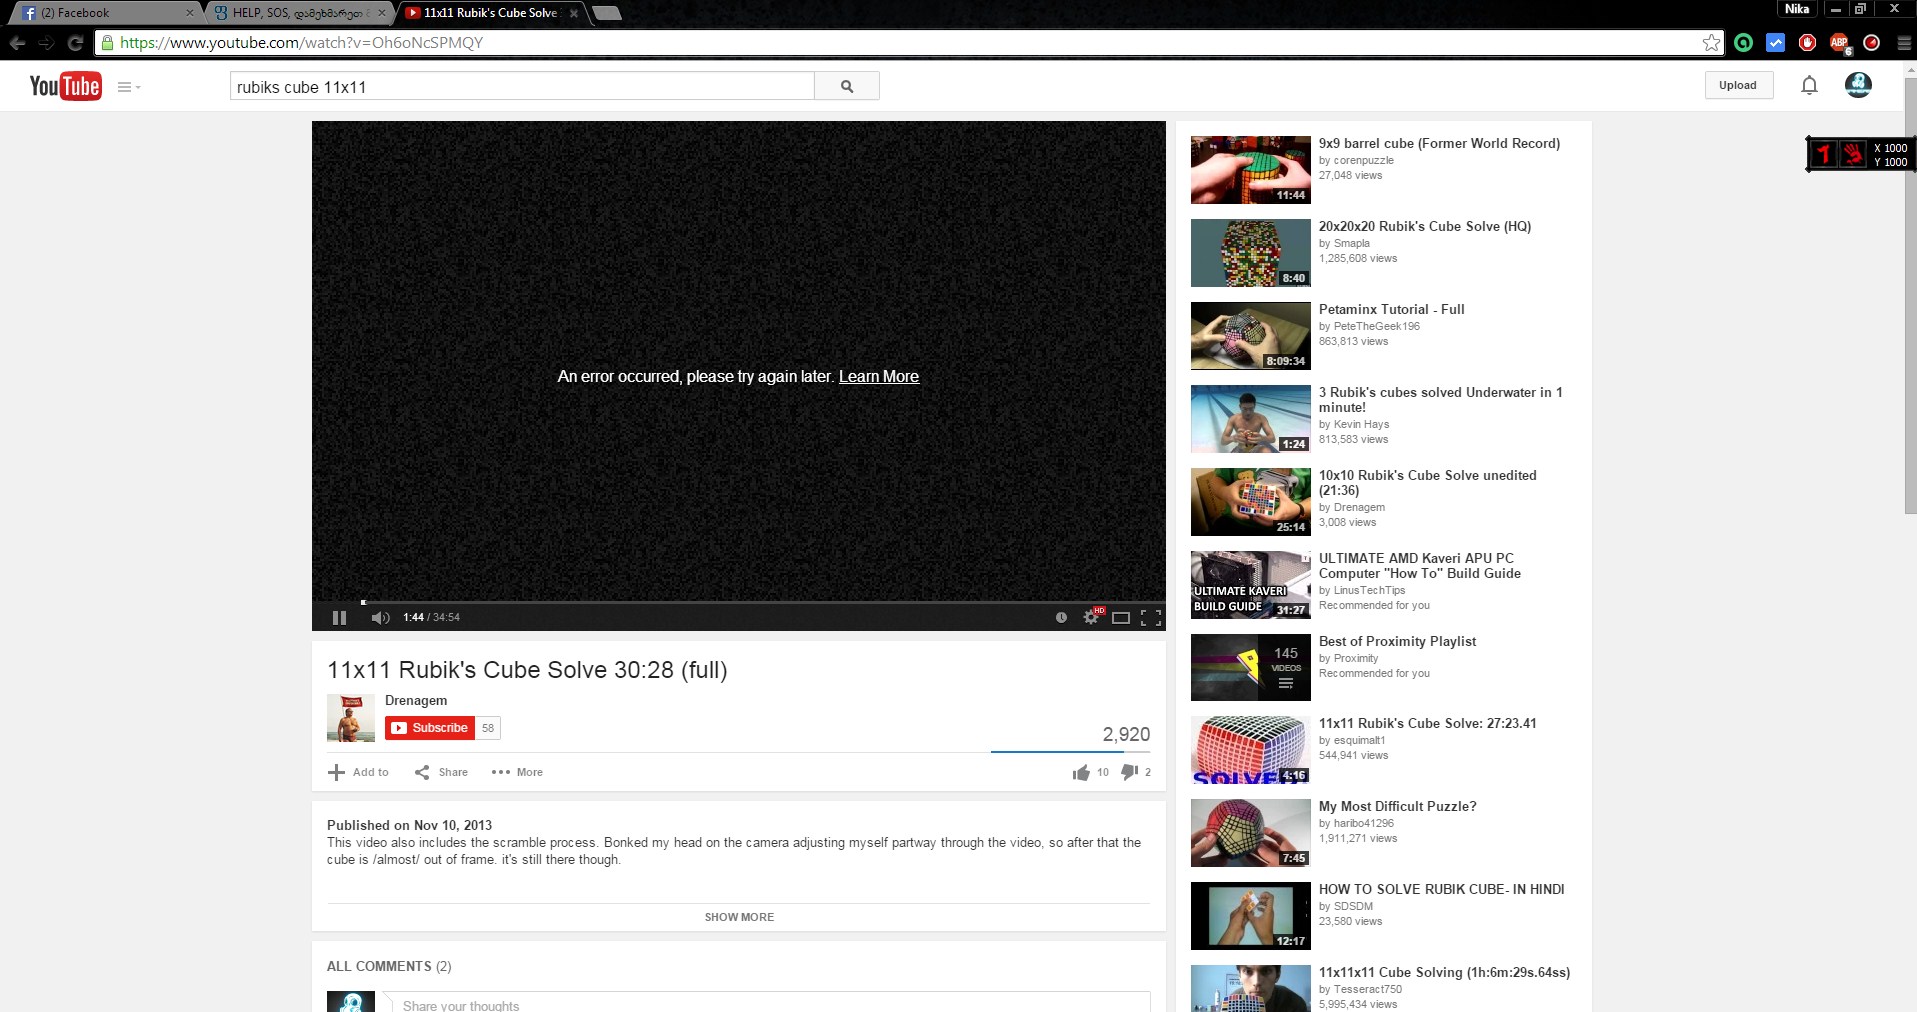Toggle Watch Later clock icon in player
This screenshot has width=1917, height=1012.
(x=1061, y=618)
